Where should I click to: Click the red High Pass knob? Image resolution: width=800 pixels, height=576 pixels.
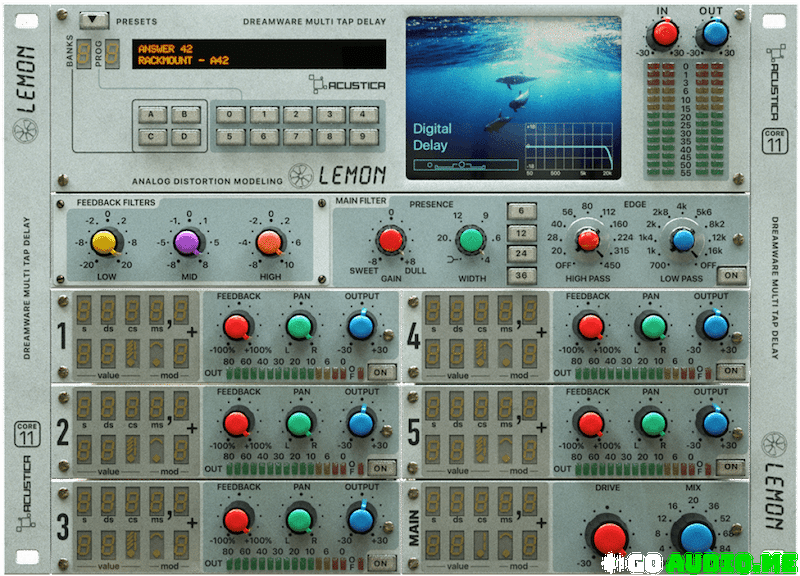588,240
